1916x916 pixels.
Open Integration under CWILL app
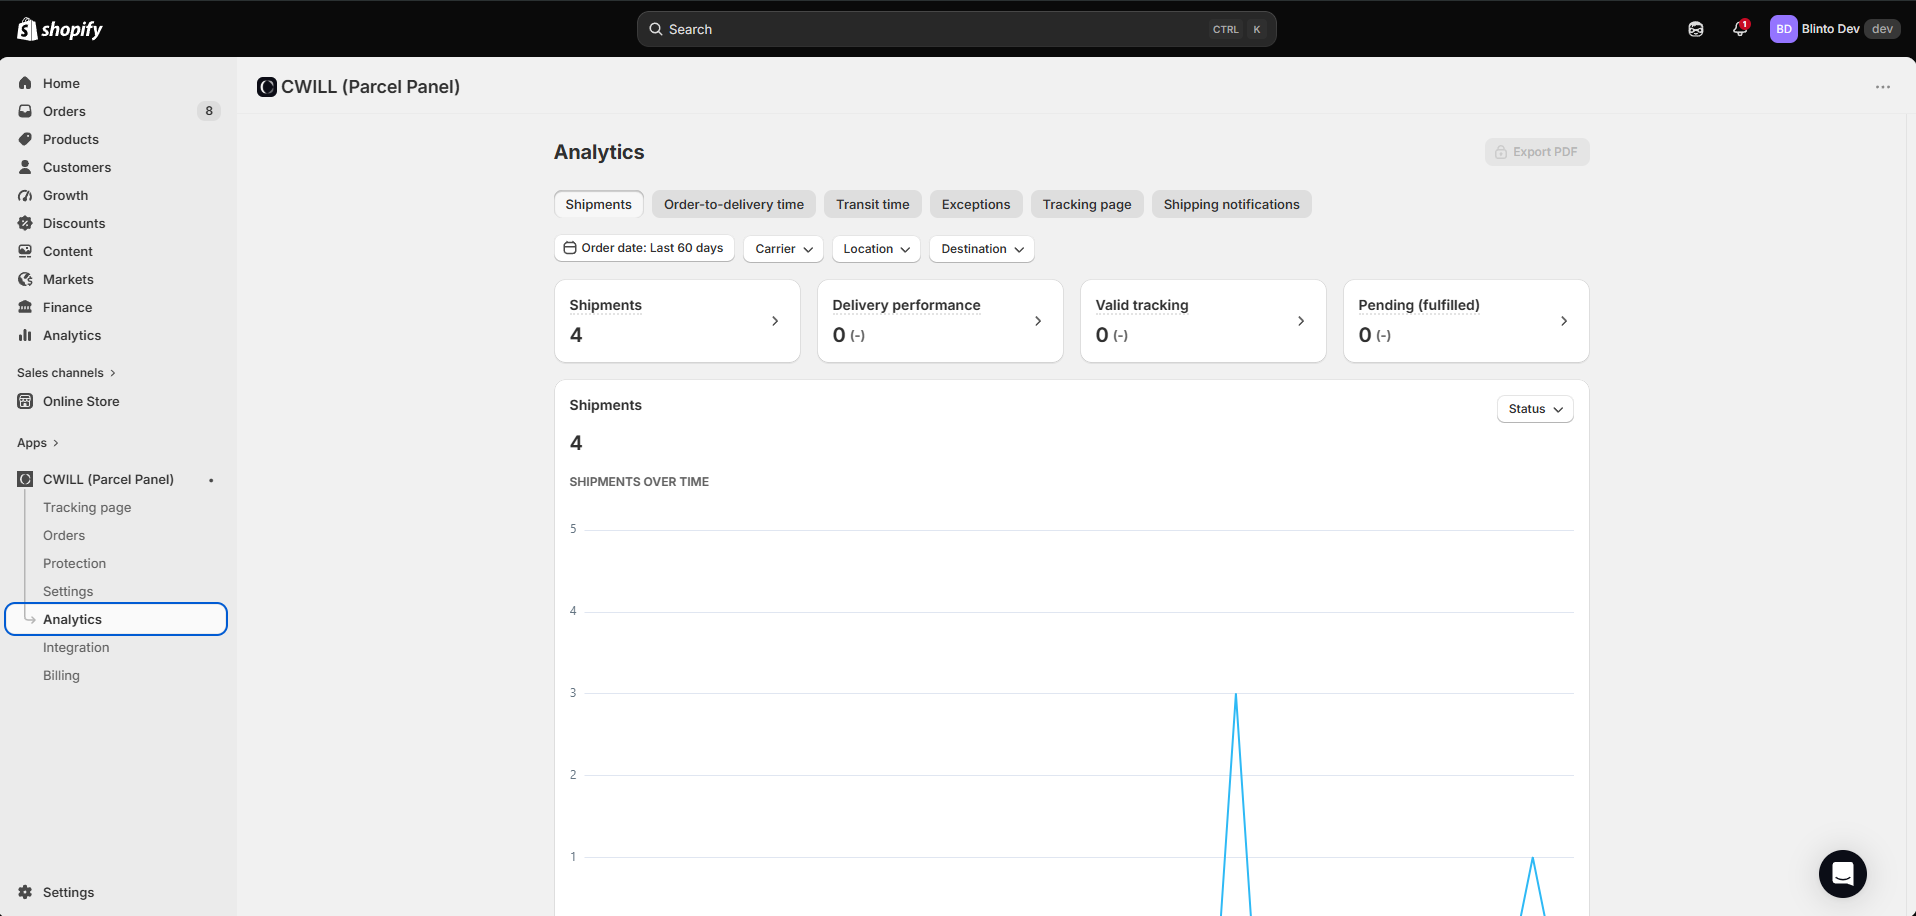click(x=76, y=647)
